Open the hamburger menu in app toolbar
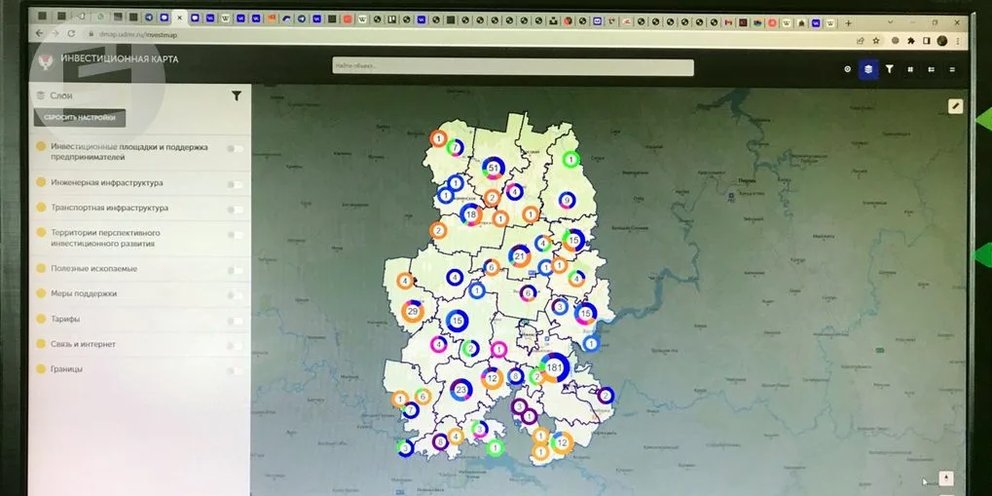 [x=952, y=70]
